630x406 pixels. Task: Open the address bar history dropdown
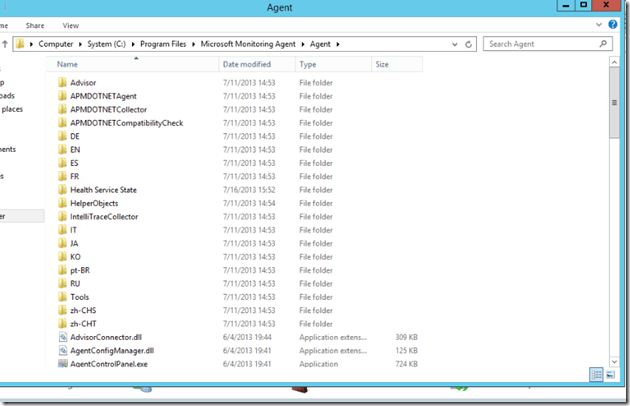pyautogui.click(x=459, y=44)
